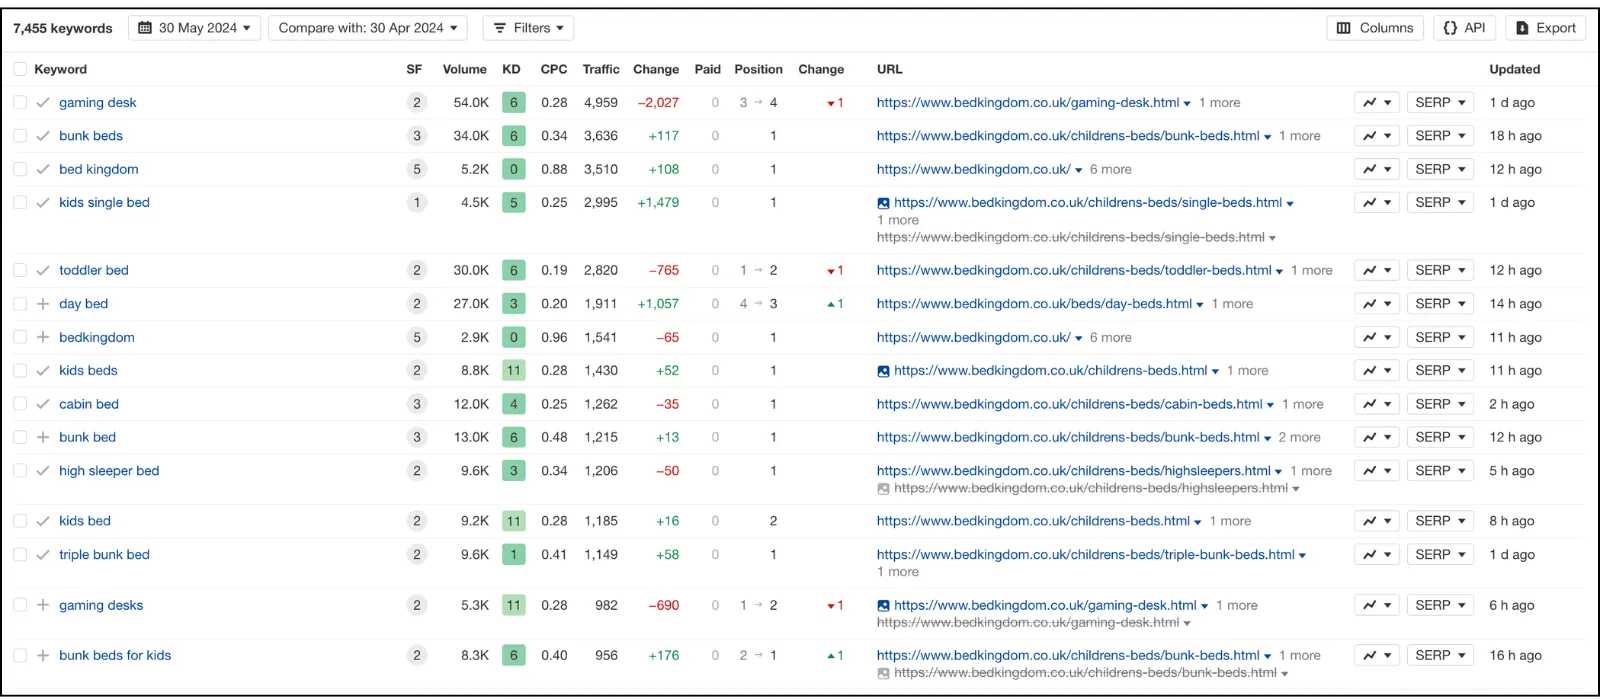
Task: Sort by the CPC column header
Action: pyautogui.click(x=554, y=69)
